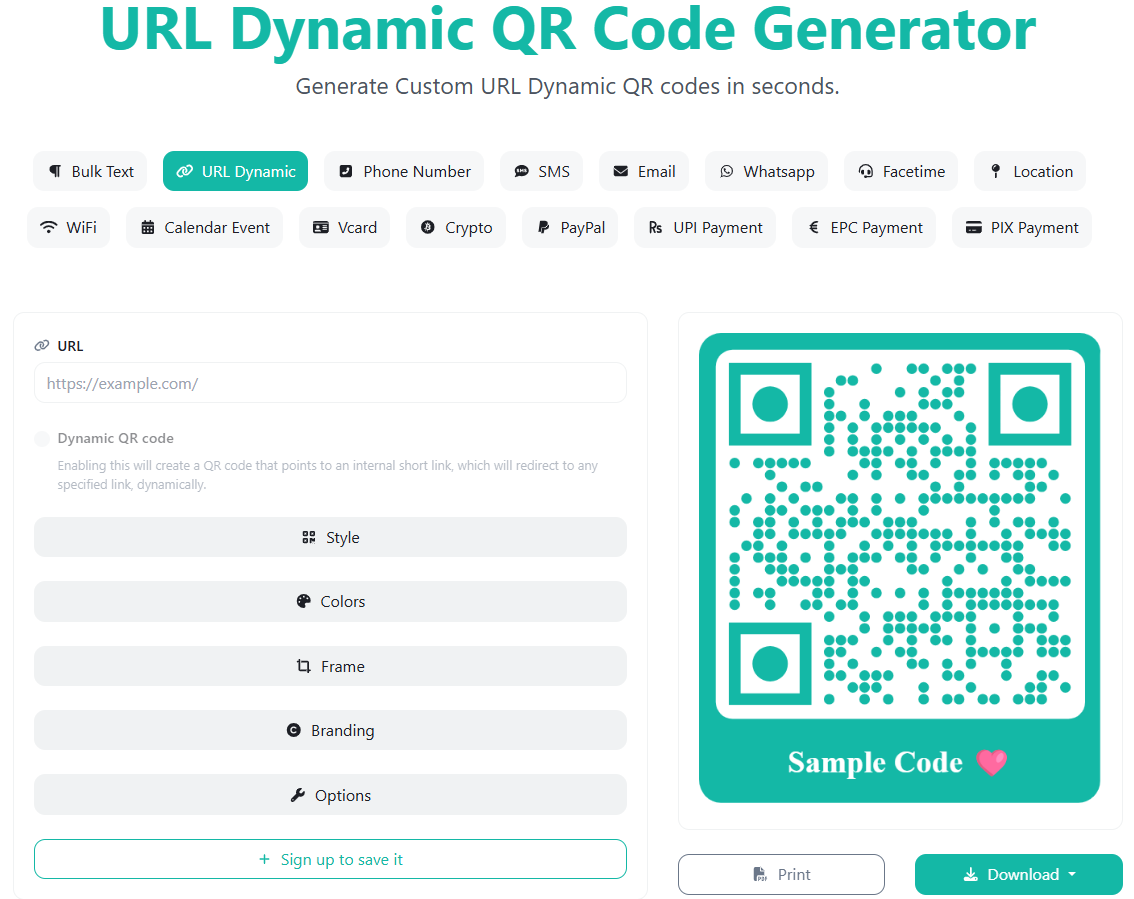This screenshot has height=899, width=1134.
Task: Expand the Colors section
Action: tap(330, 602)
